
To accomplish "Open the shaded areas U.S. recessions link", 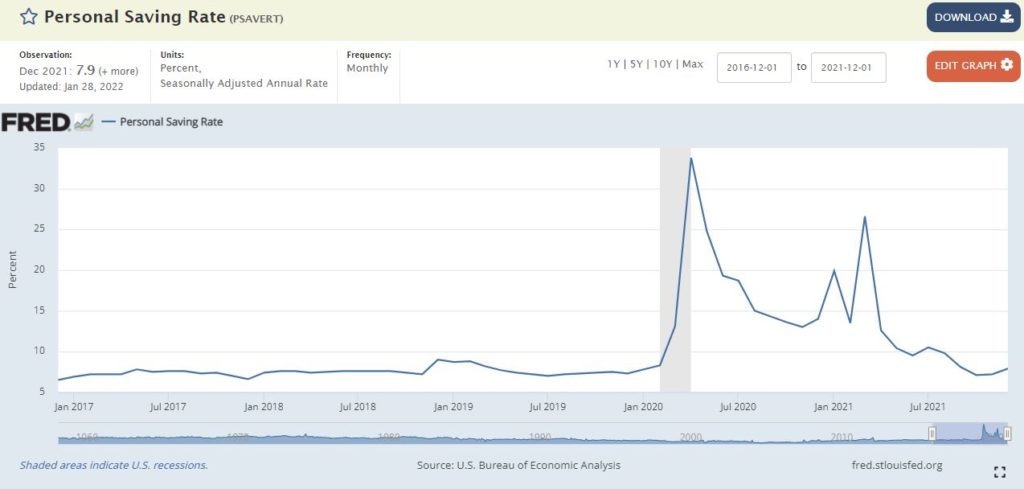I will (114, 465).
